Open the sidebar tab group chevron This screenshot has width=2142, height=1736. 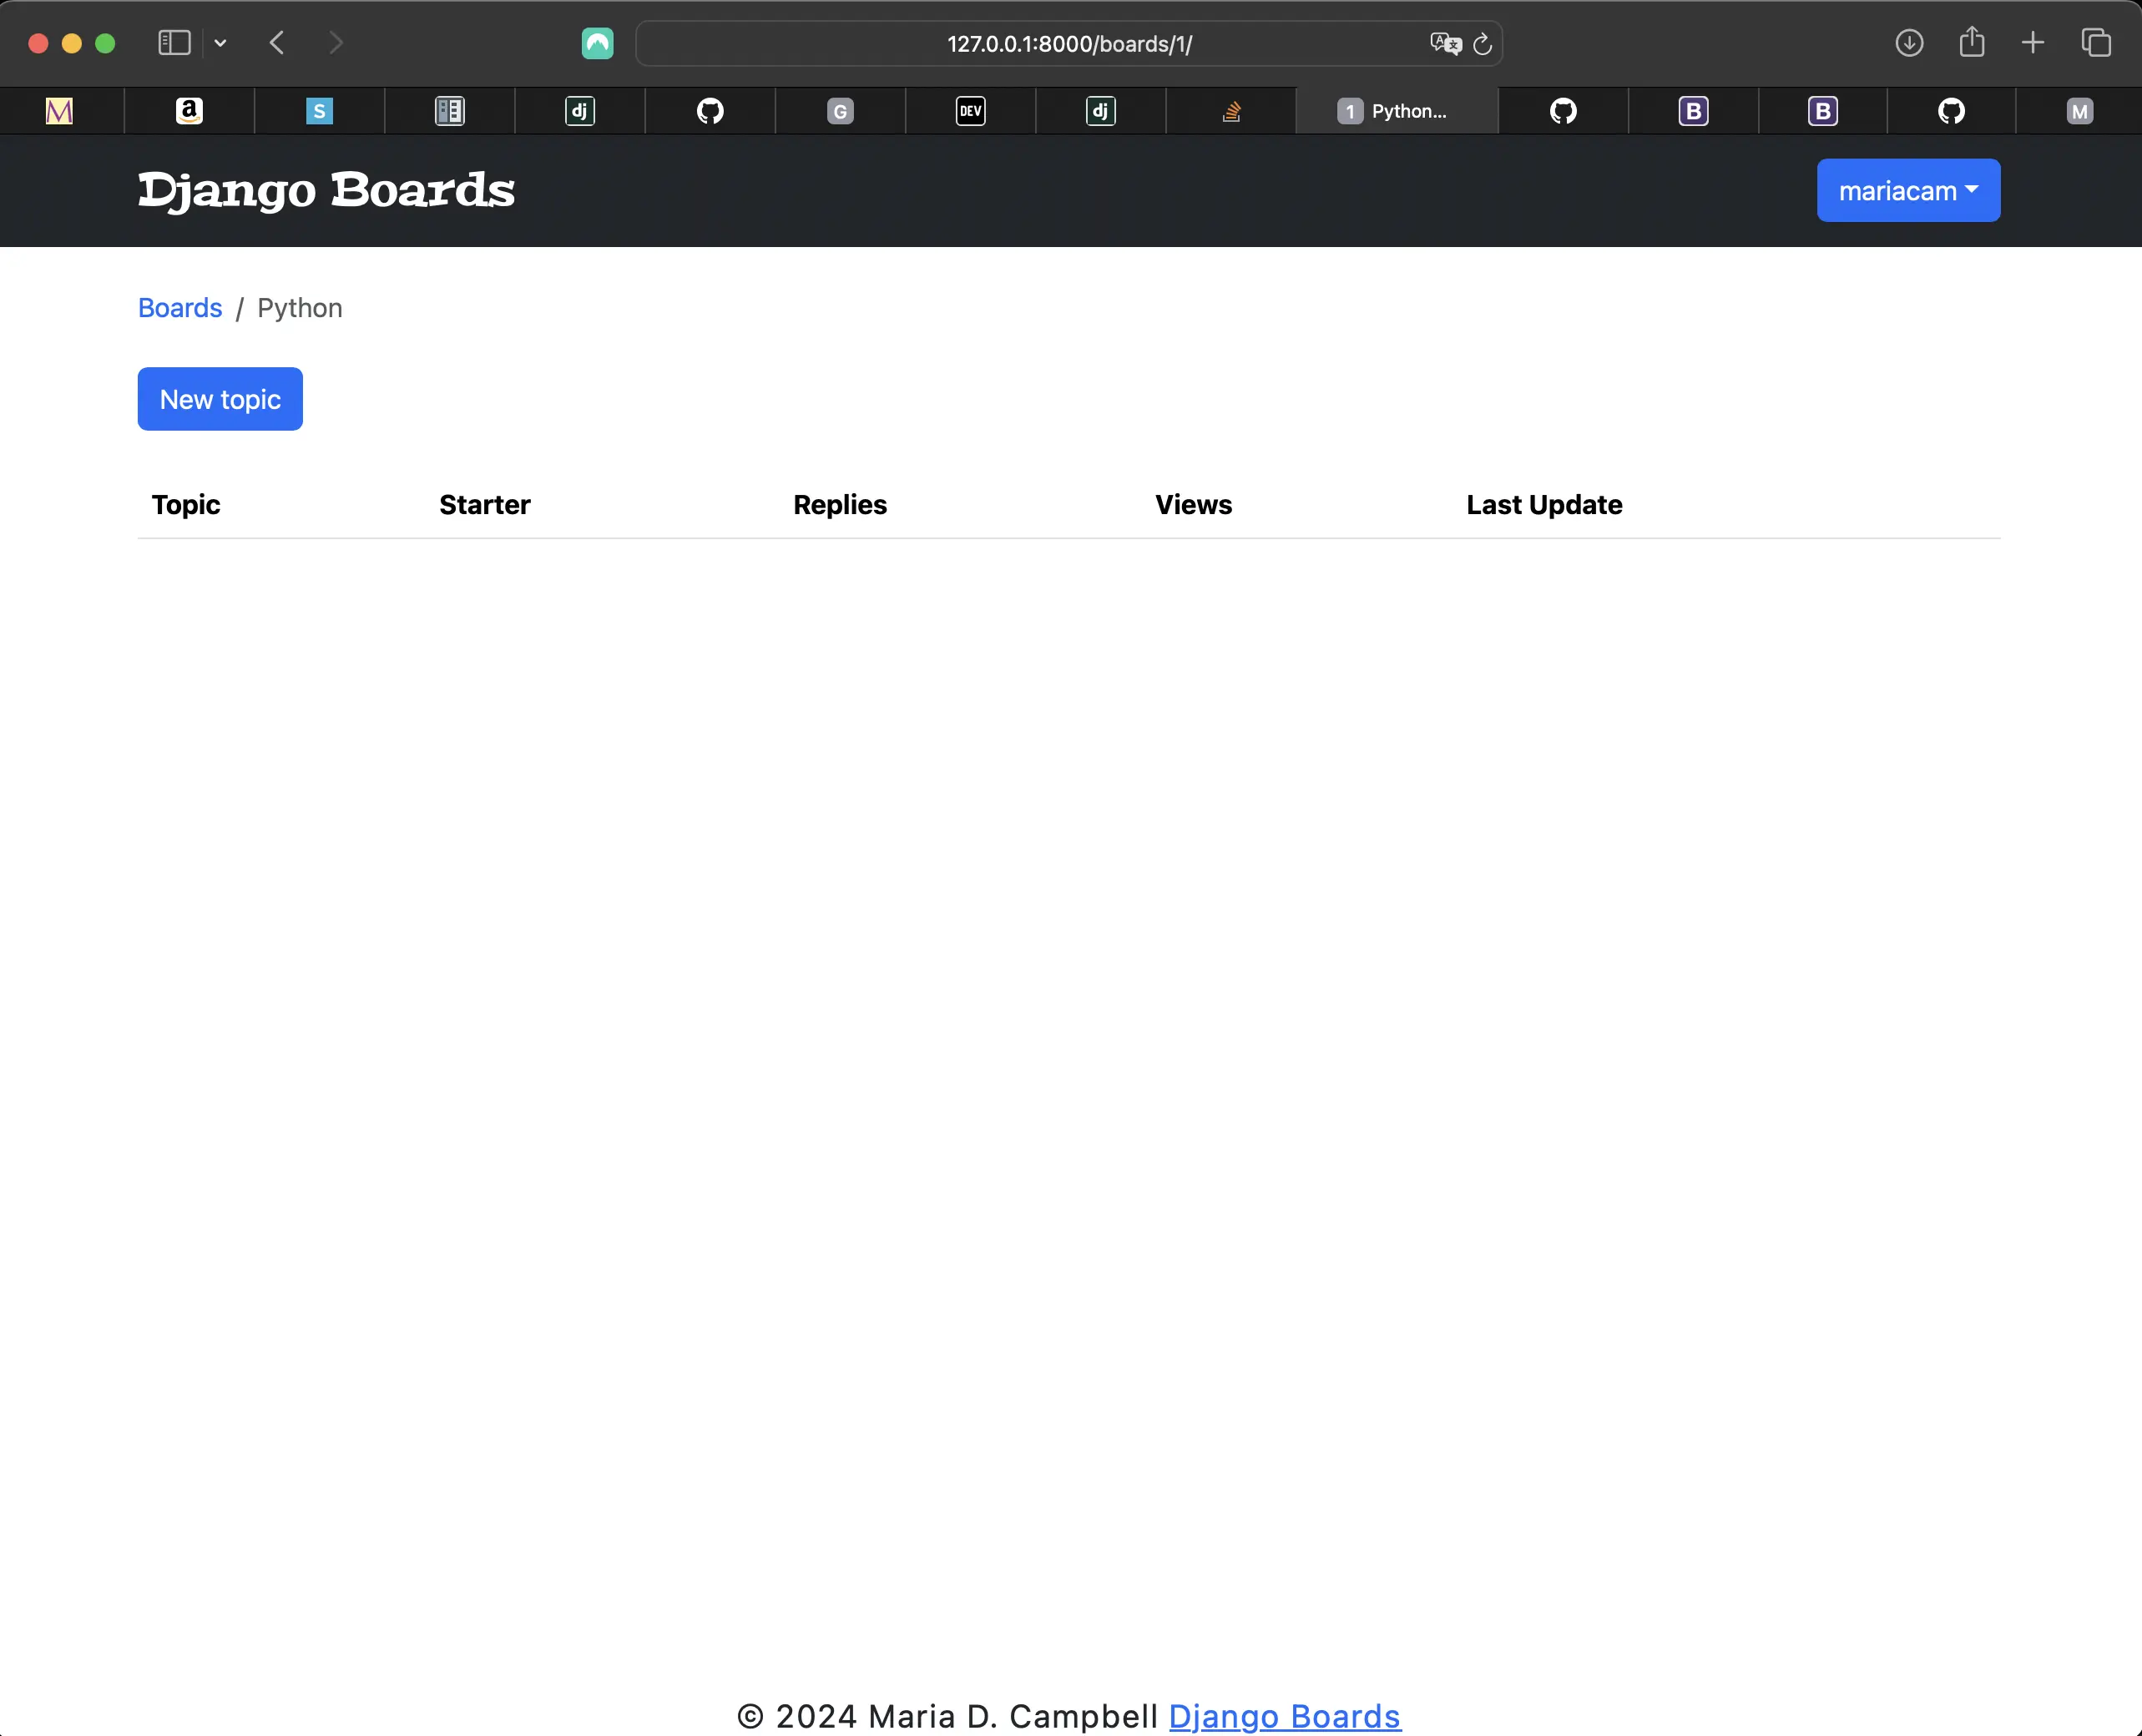221,43
